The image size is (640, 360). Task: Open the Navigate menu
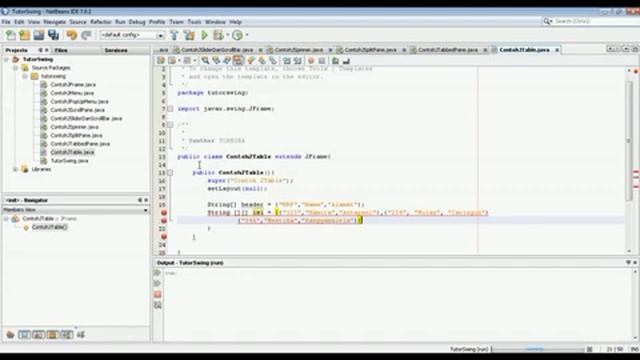click(x=55, y=22)
